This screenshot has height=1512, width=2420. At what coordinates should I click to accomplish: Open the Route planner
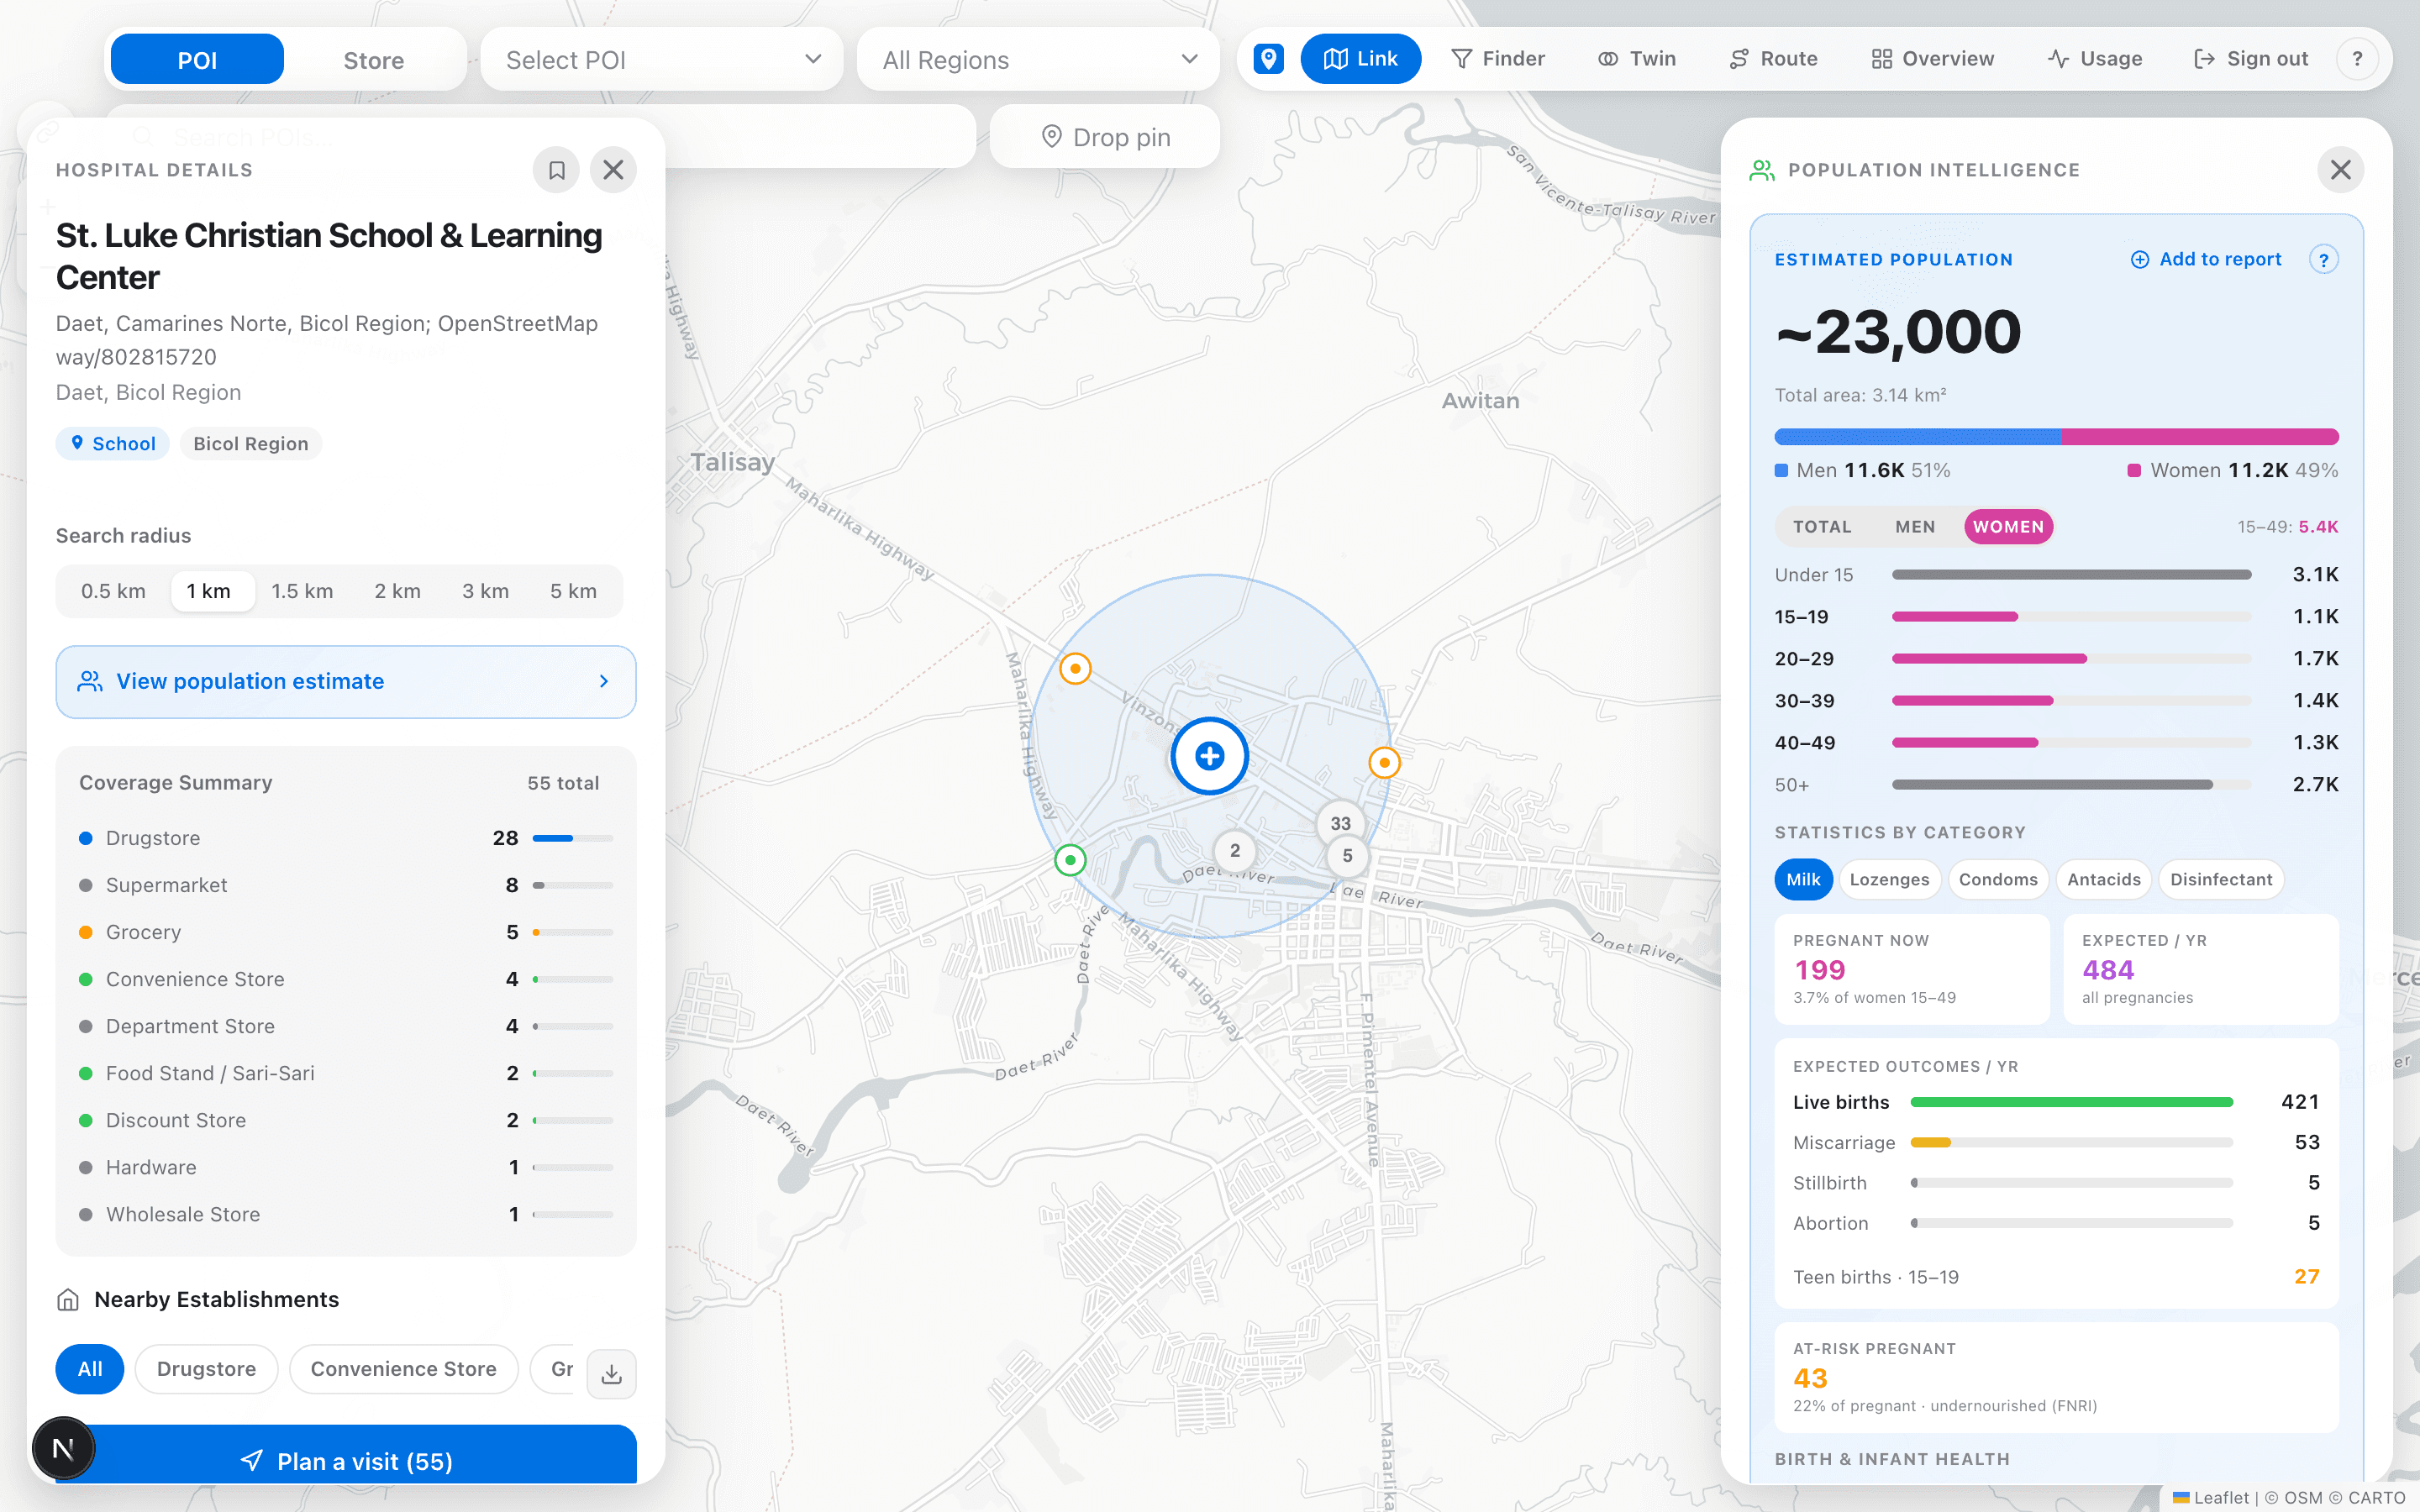(x=1773, y=59)
